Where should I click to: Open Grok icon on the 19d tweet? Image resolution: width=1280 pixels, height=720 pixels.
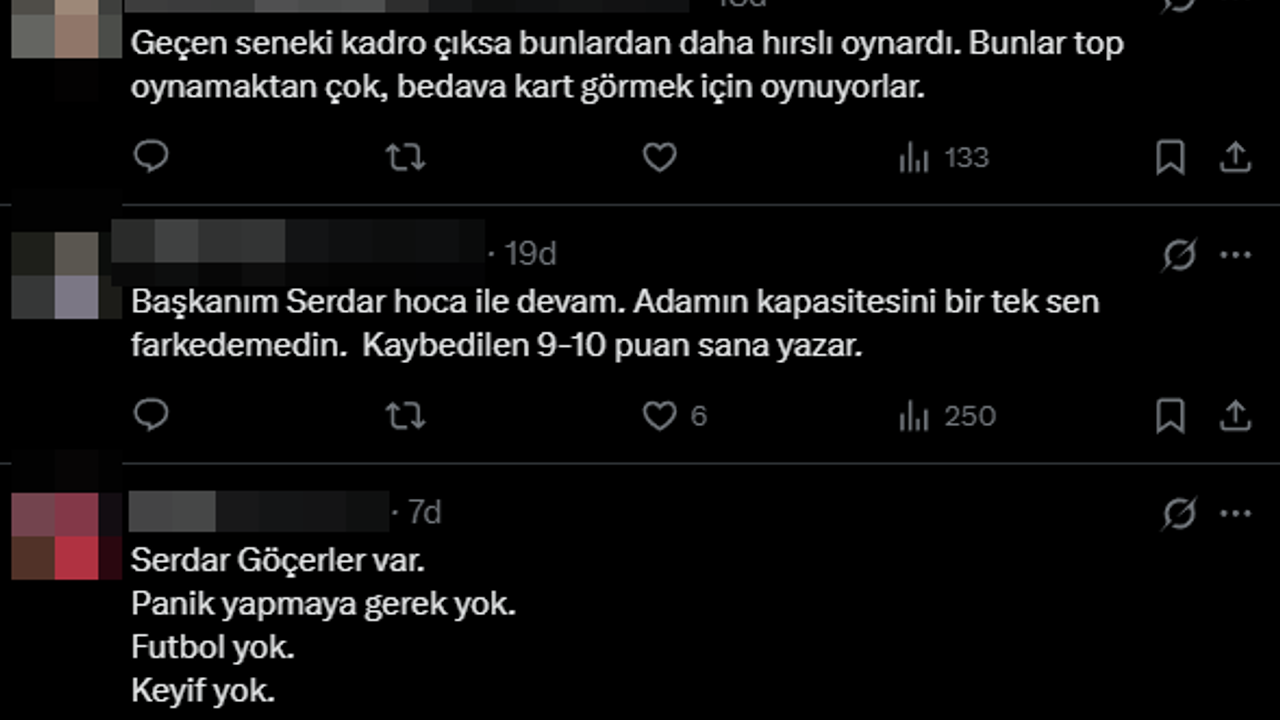pos(1180,256)
